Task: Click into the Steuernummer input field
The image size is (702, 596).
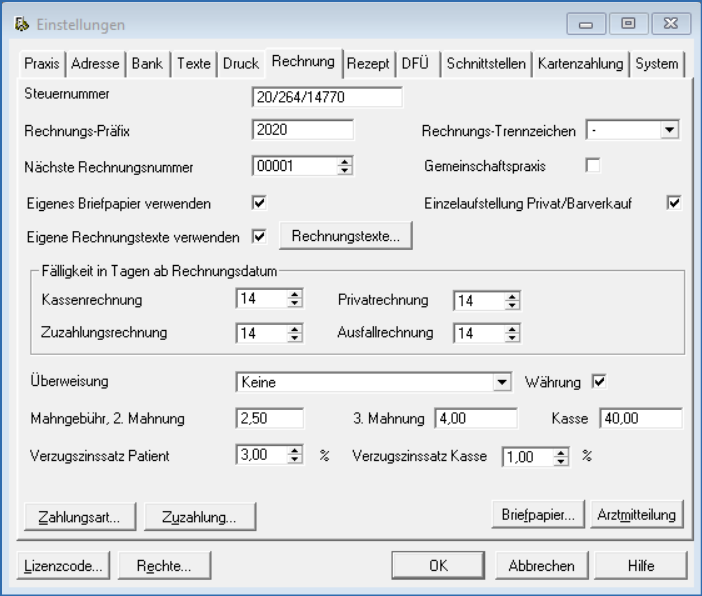Action: click(x=327, y=98)
